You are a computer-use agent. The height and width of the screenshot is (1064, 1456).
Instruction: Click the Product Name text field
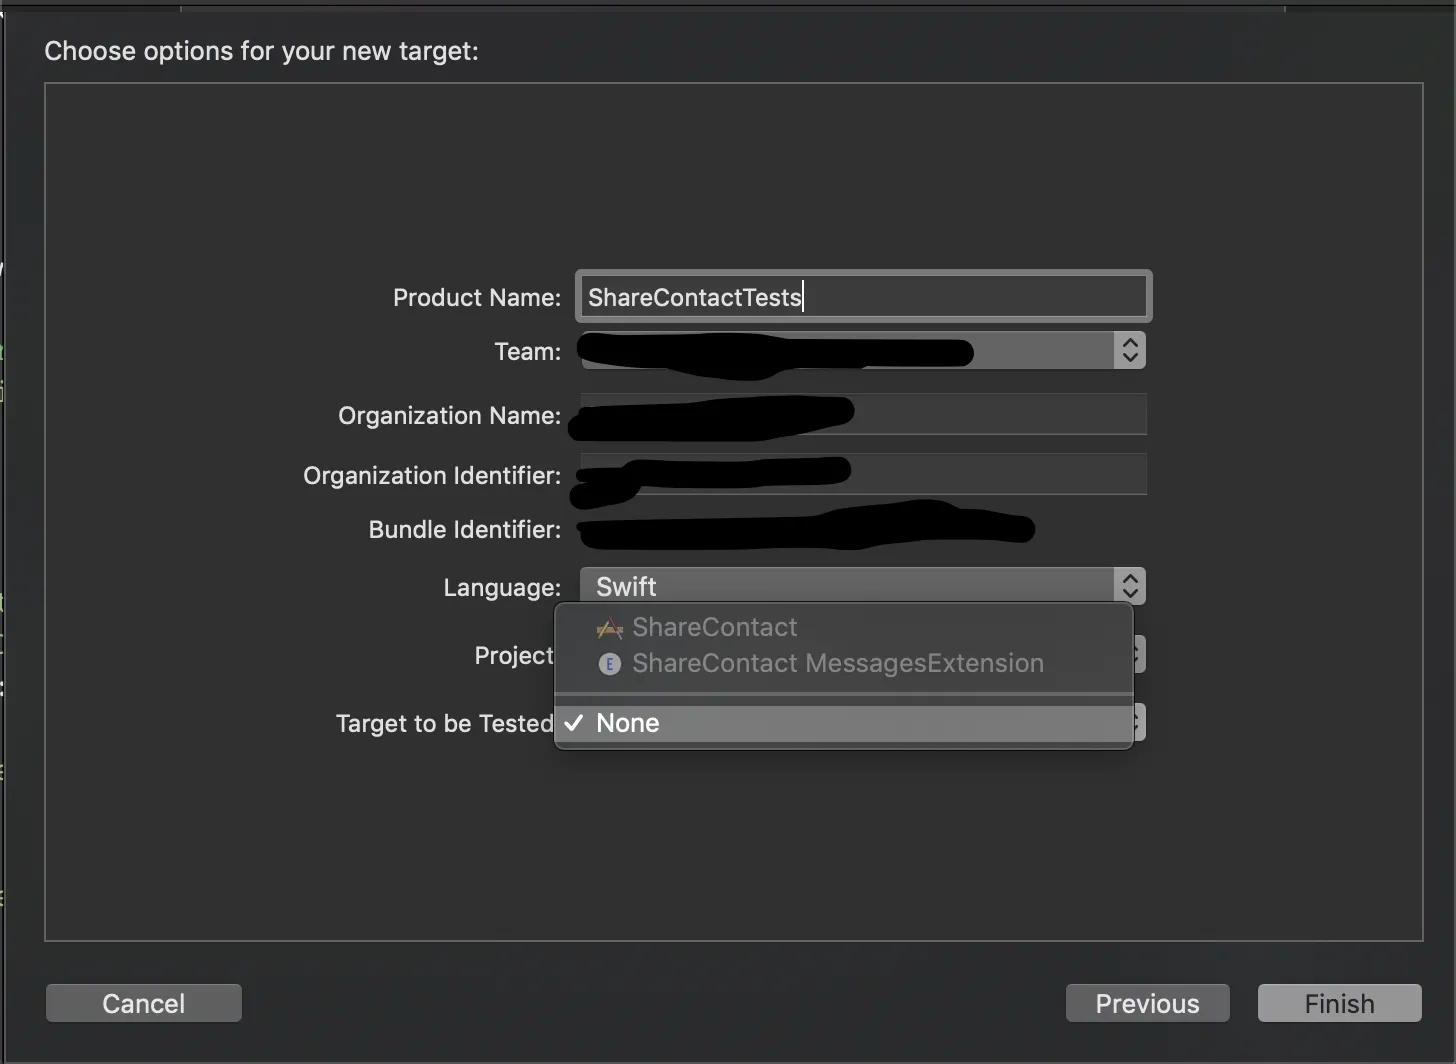click(863, 297)
